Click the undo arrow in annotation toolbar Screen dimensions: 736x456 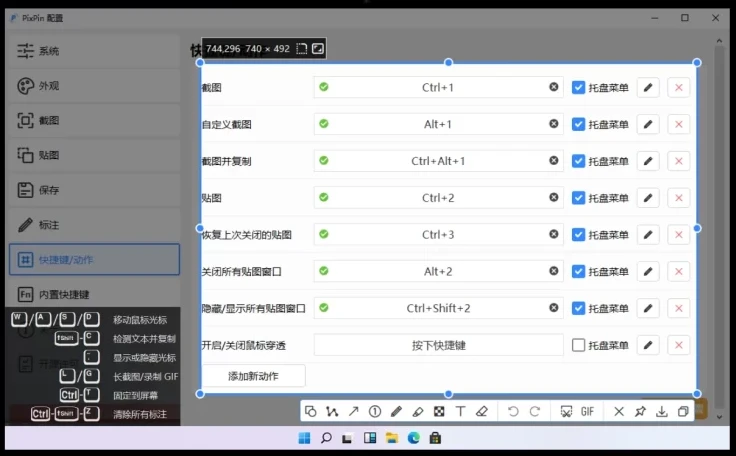click(x=513, y=412)
